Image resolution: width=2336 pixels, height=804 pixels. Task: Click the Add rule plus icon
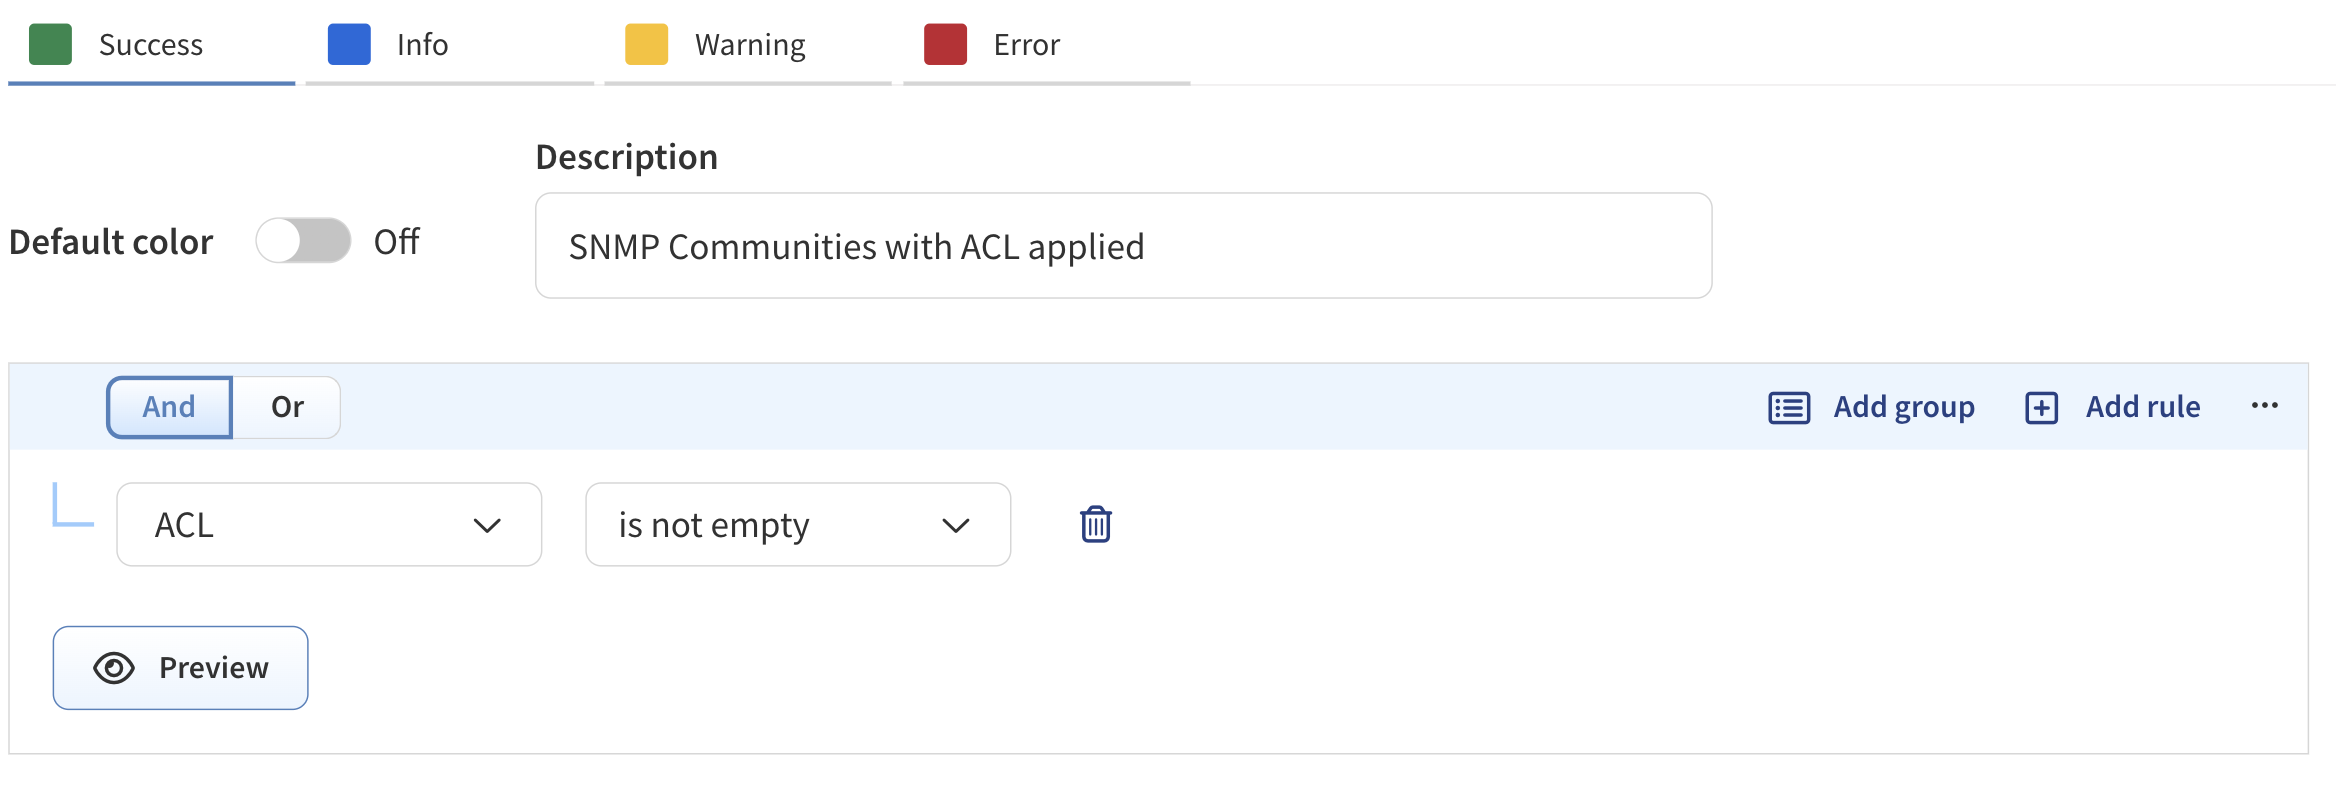pyautogui.click(x=2041, y=408)
